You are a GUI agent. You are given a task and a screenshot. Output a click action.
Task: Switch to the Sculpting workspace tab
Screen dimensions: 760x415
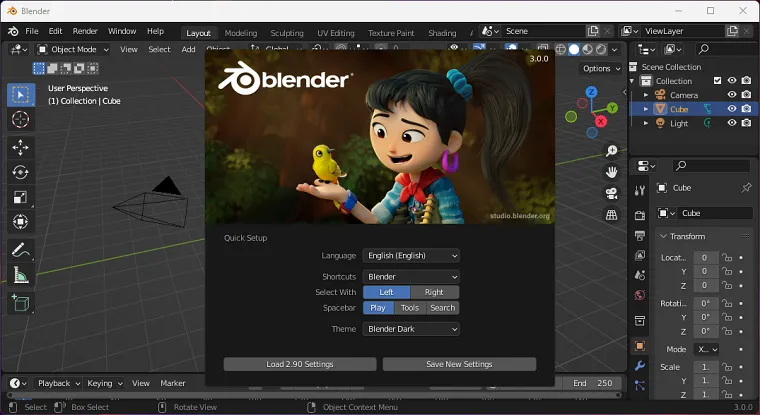(287, 33)
